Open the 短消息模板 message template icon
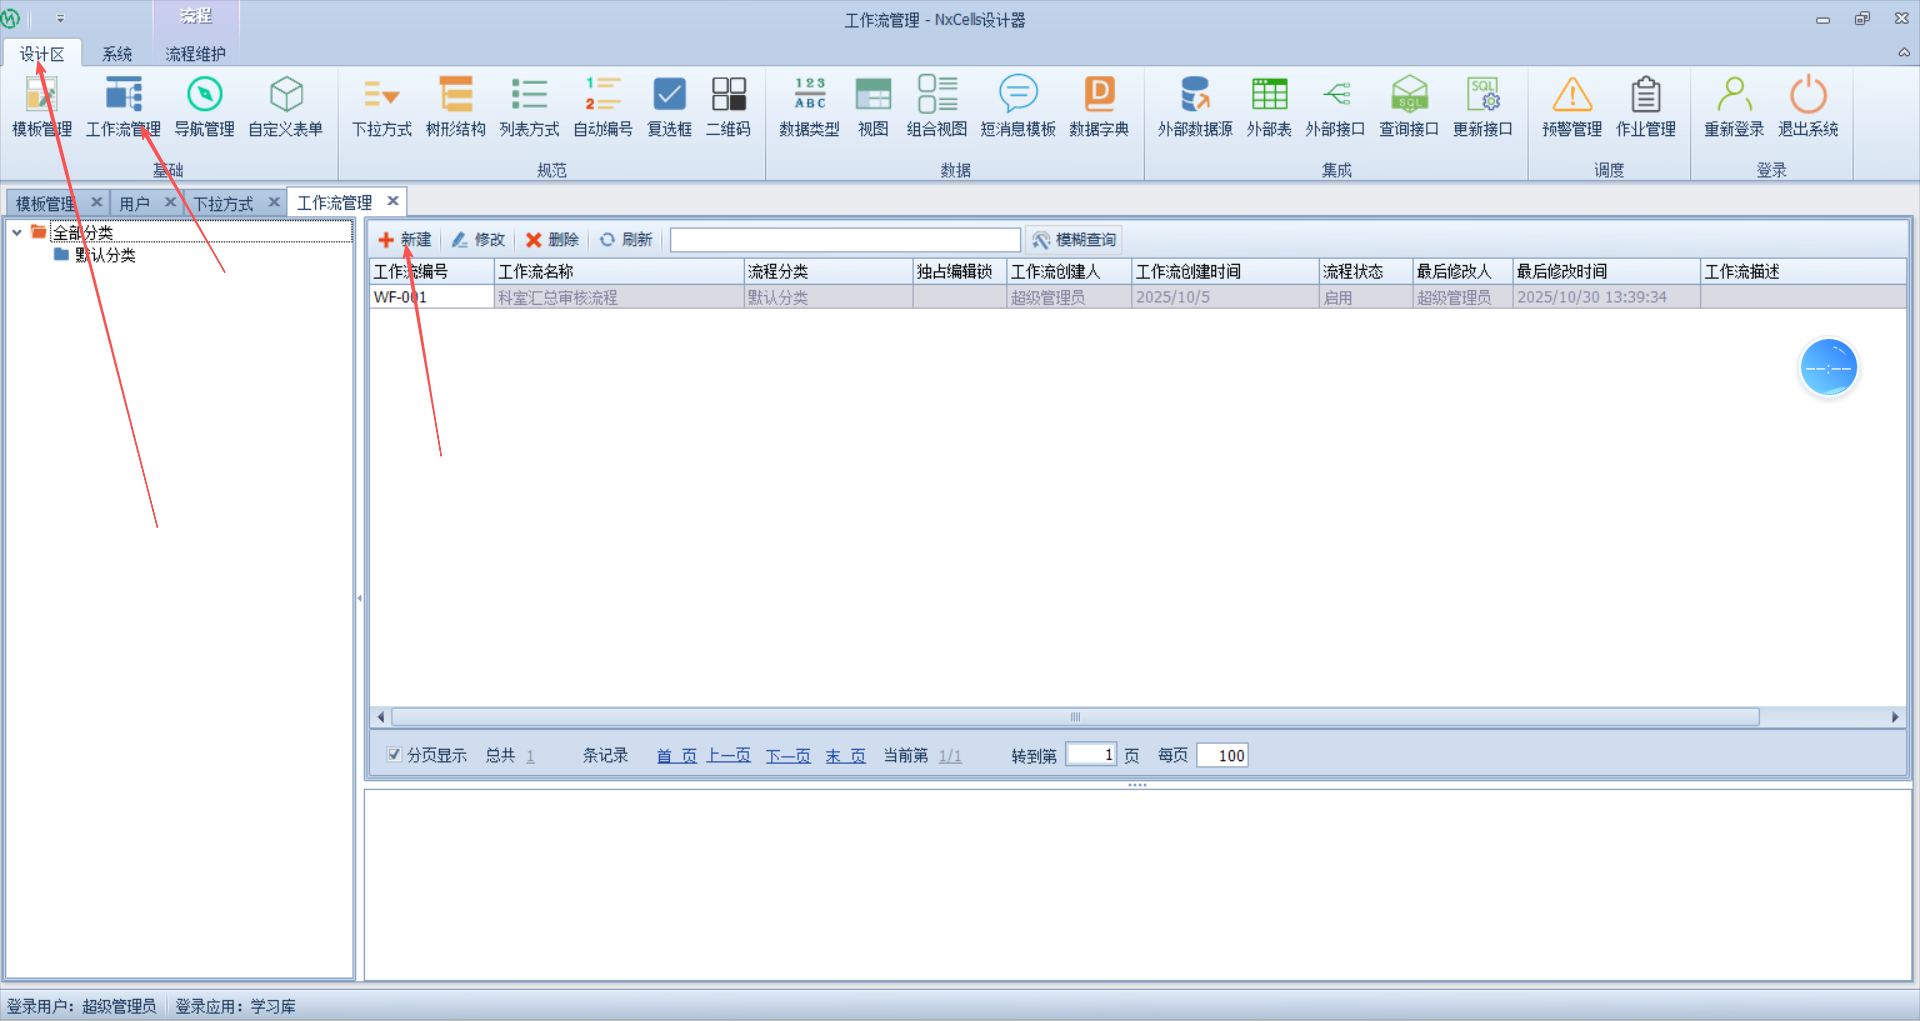 pyautogui.click(x=1018, y=96)
